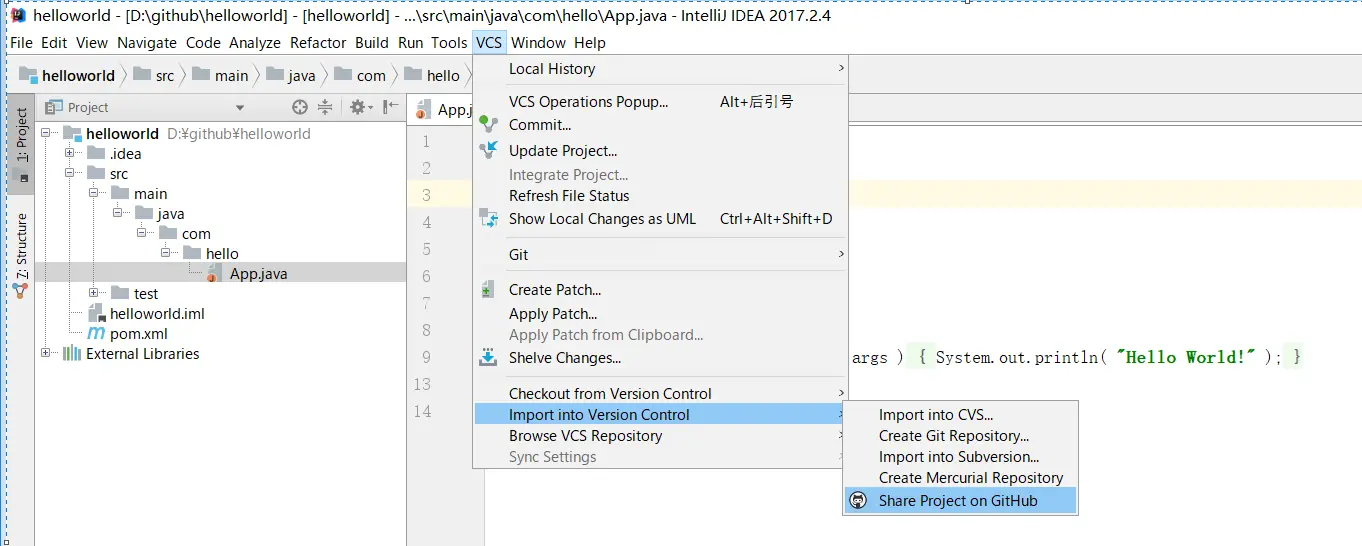Click line number 14 in editor gutter
This screenshot has height=546, width=1362.
tap(423, 411)
